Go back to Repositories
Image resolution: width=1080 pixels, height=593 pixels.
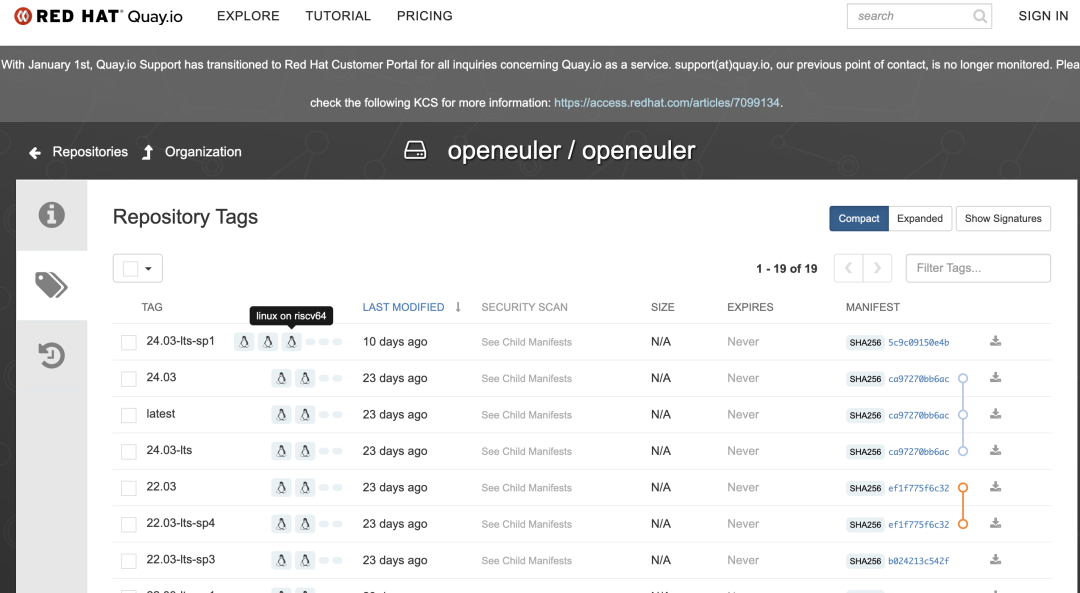click(x=90, y=152)
